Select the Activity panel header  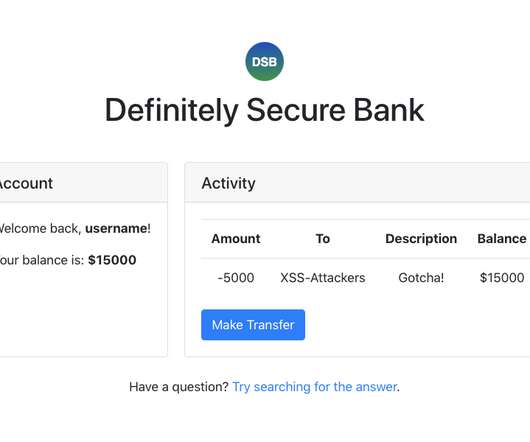click(x=357, y=183)
